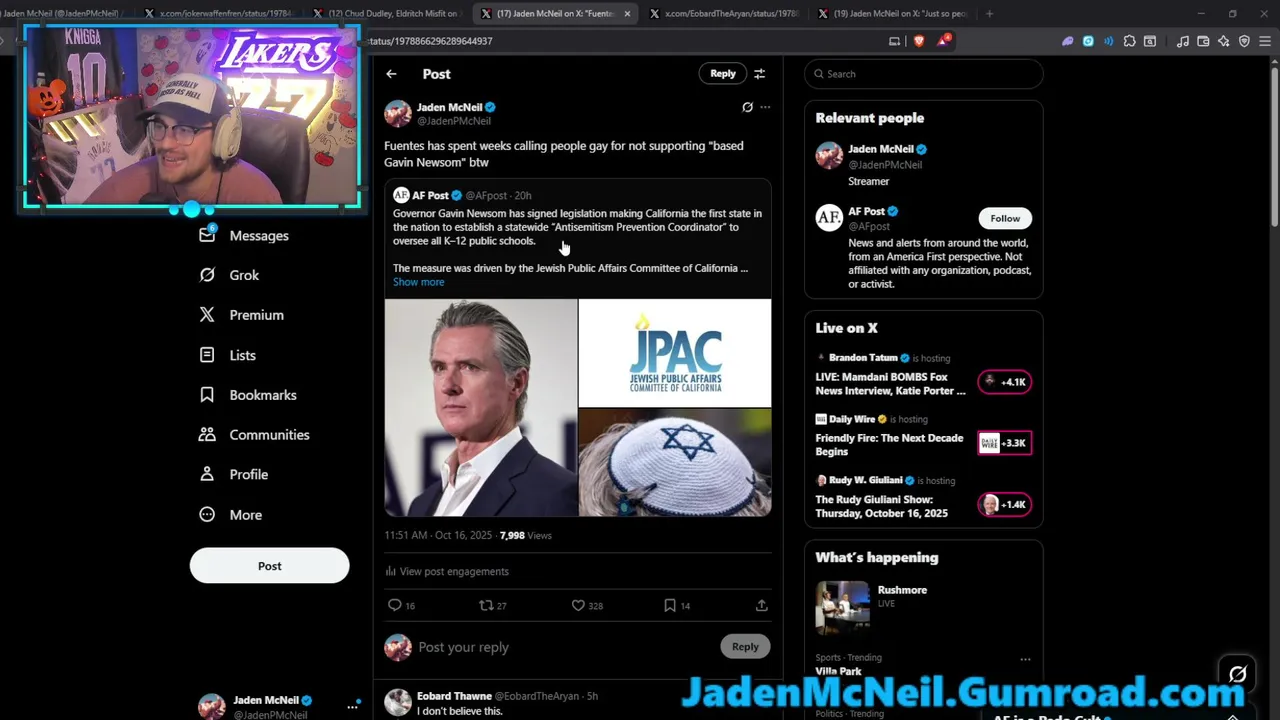Open options dots on Villa Park trend
Screen dimensions: 1280x720
[x=1025, y=659]
